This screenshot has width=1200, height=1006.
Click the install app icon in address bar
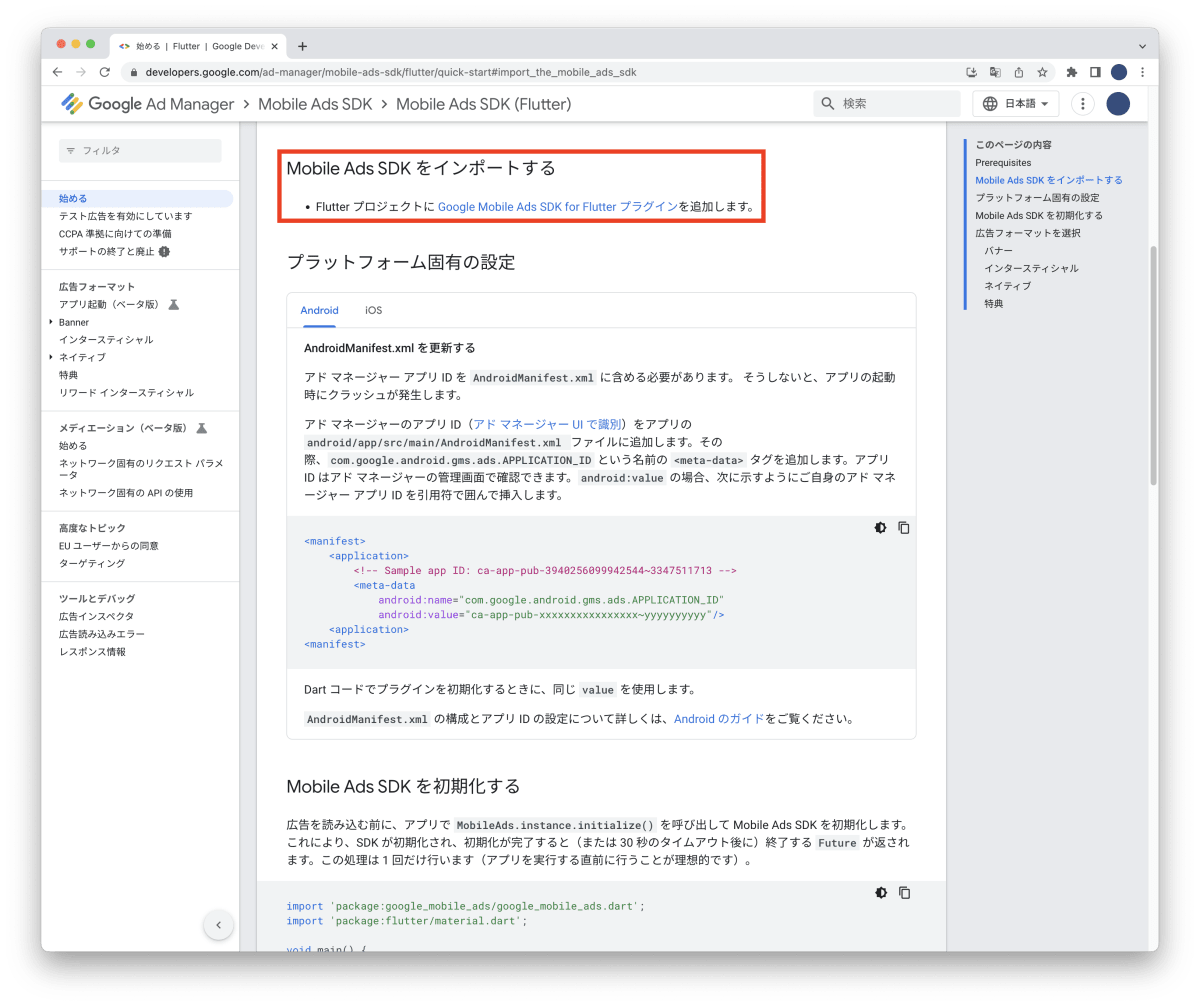pyautogui.click(x=971, y=72)
